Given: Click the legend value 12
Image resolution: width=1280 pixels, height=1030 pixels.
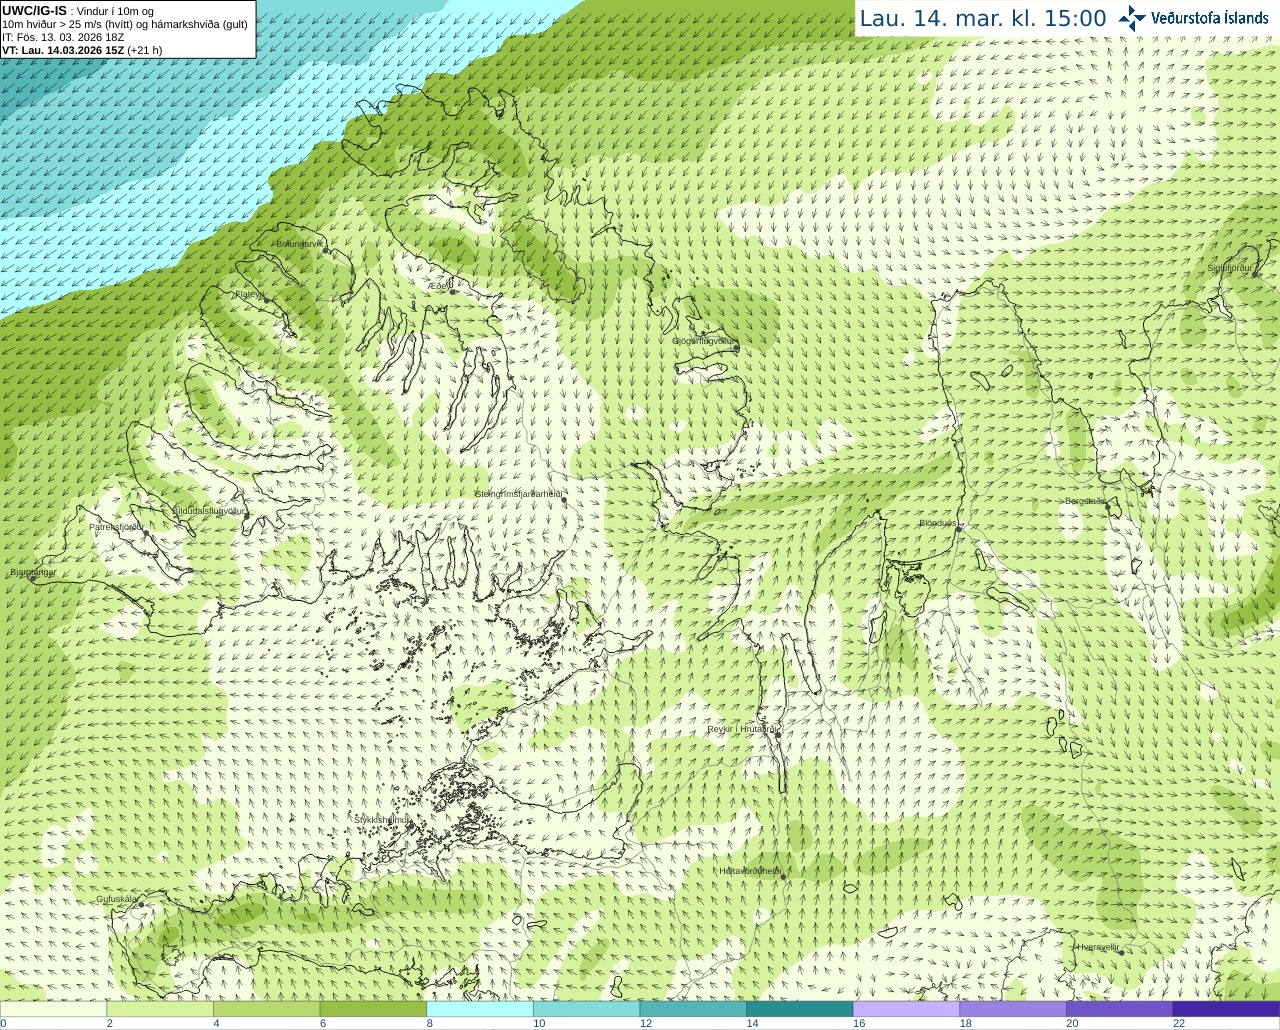Looking at the screenshot, I should coord(645,1023).
